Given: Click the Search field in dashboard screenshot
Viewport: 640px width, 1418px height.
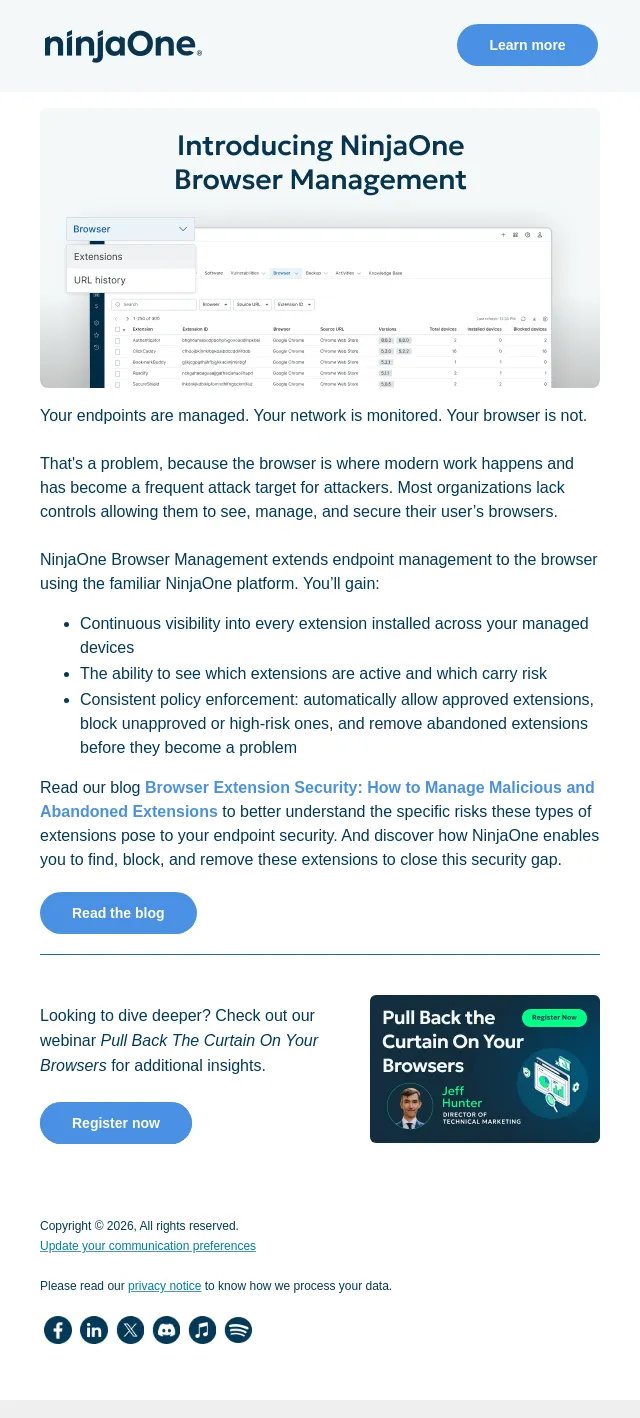Looking at the screenshot, I should tap(153, 304).
